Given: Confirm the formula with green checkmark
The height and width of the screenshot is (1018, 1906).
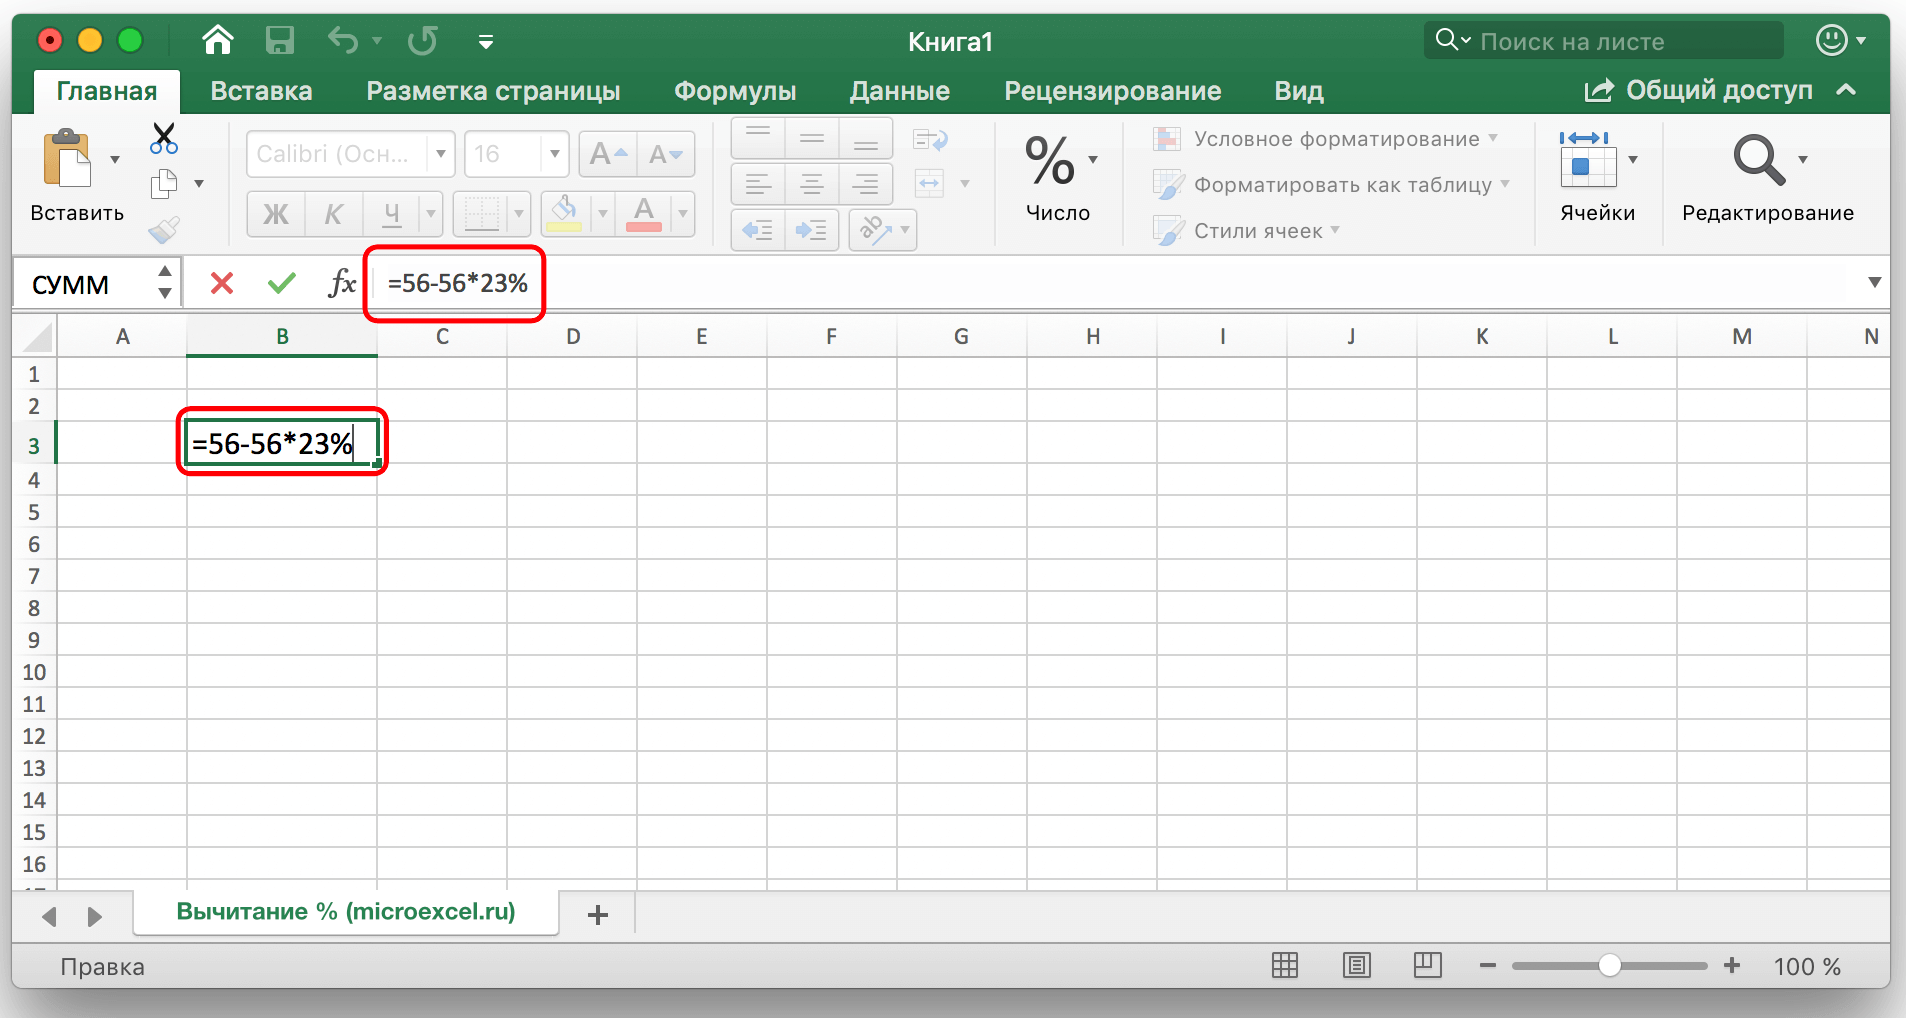Looking at the screenshot, I should (282, 284).
